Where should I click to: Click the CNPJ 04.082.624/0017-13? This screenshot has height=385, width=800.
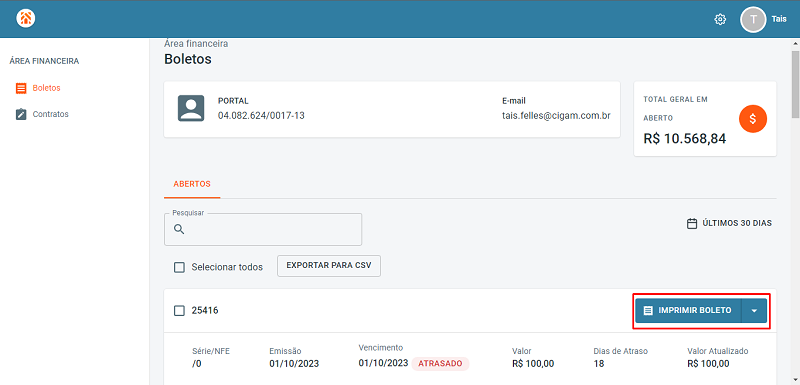[x=261, y=116]
